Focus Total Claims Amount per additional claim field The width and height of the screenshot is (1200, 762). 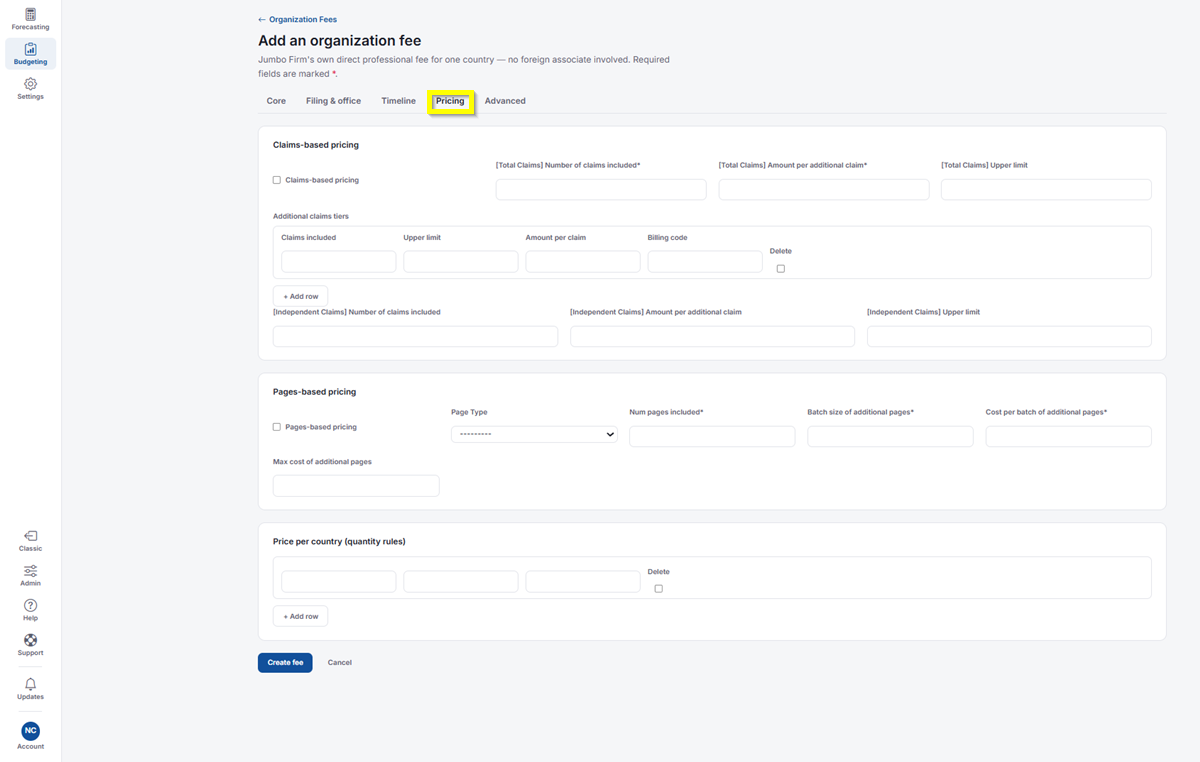(x=824, y=189)
